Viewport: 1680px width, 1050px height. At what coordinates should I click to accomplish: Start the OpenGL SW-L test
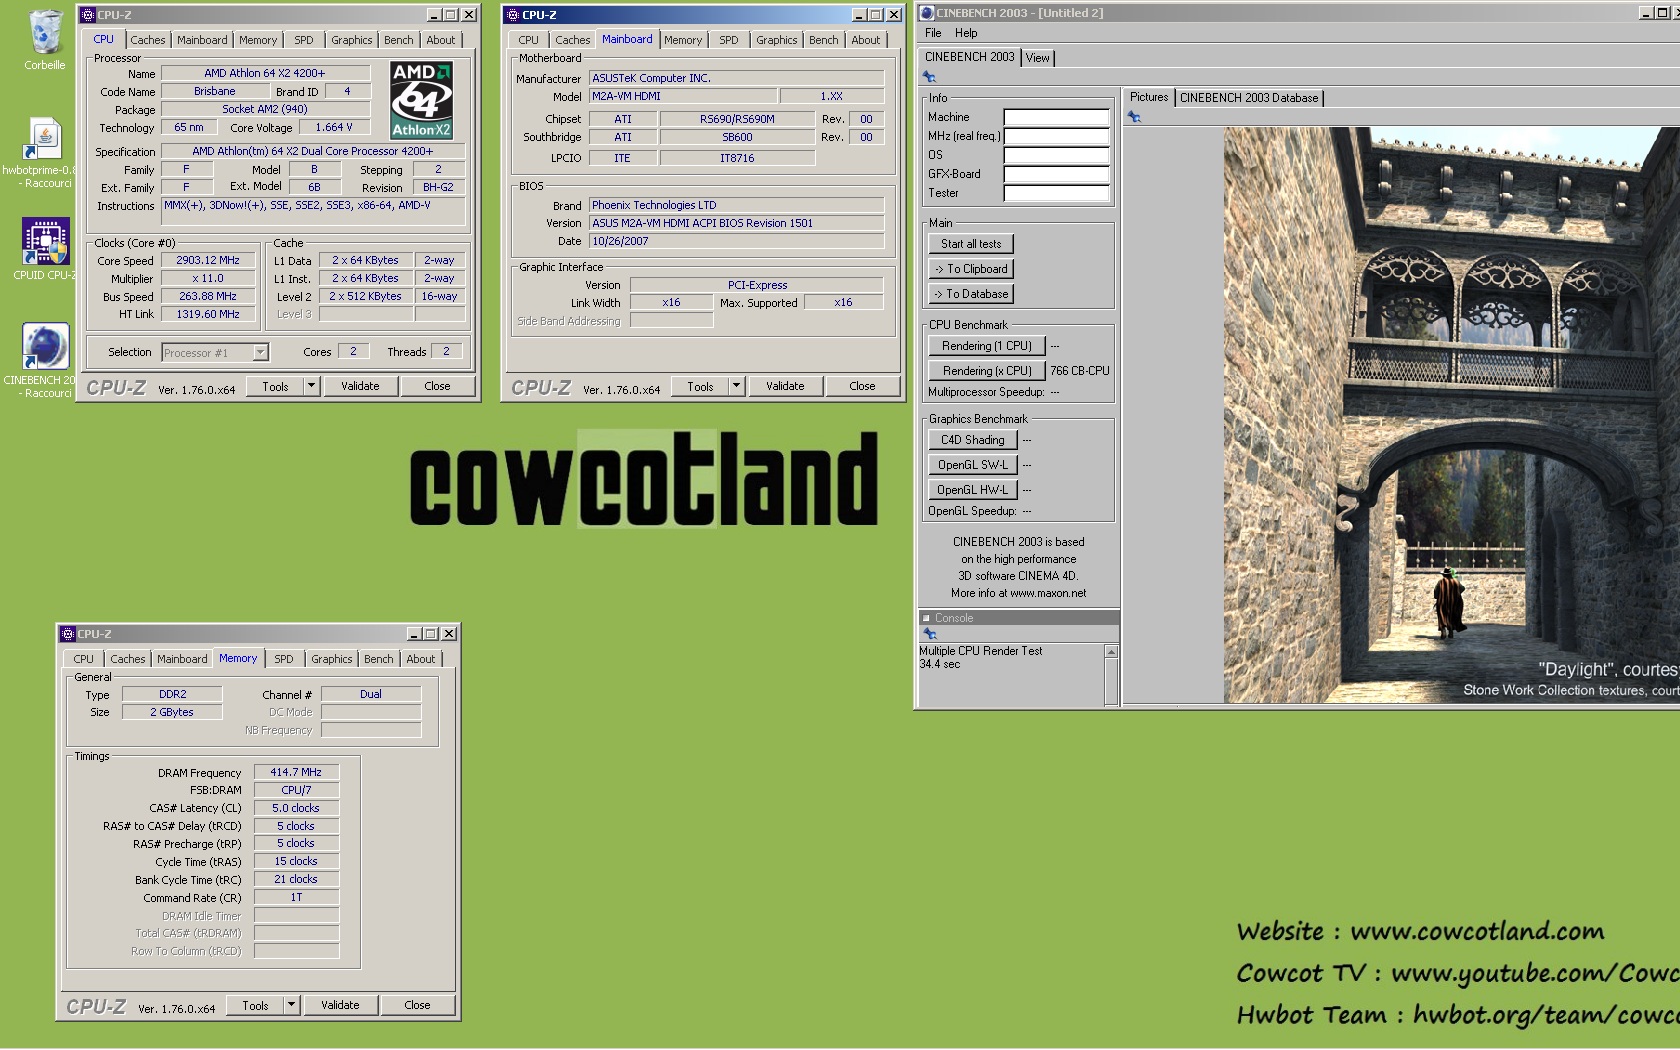tap(973, 465)
